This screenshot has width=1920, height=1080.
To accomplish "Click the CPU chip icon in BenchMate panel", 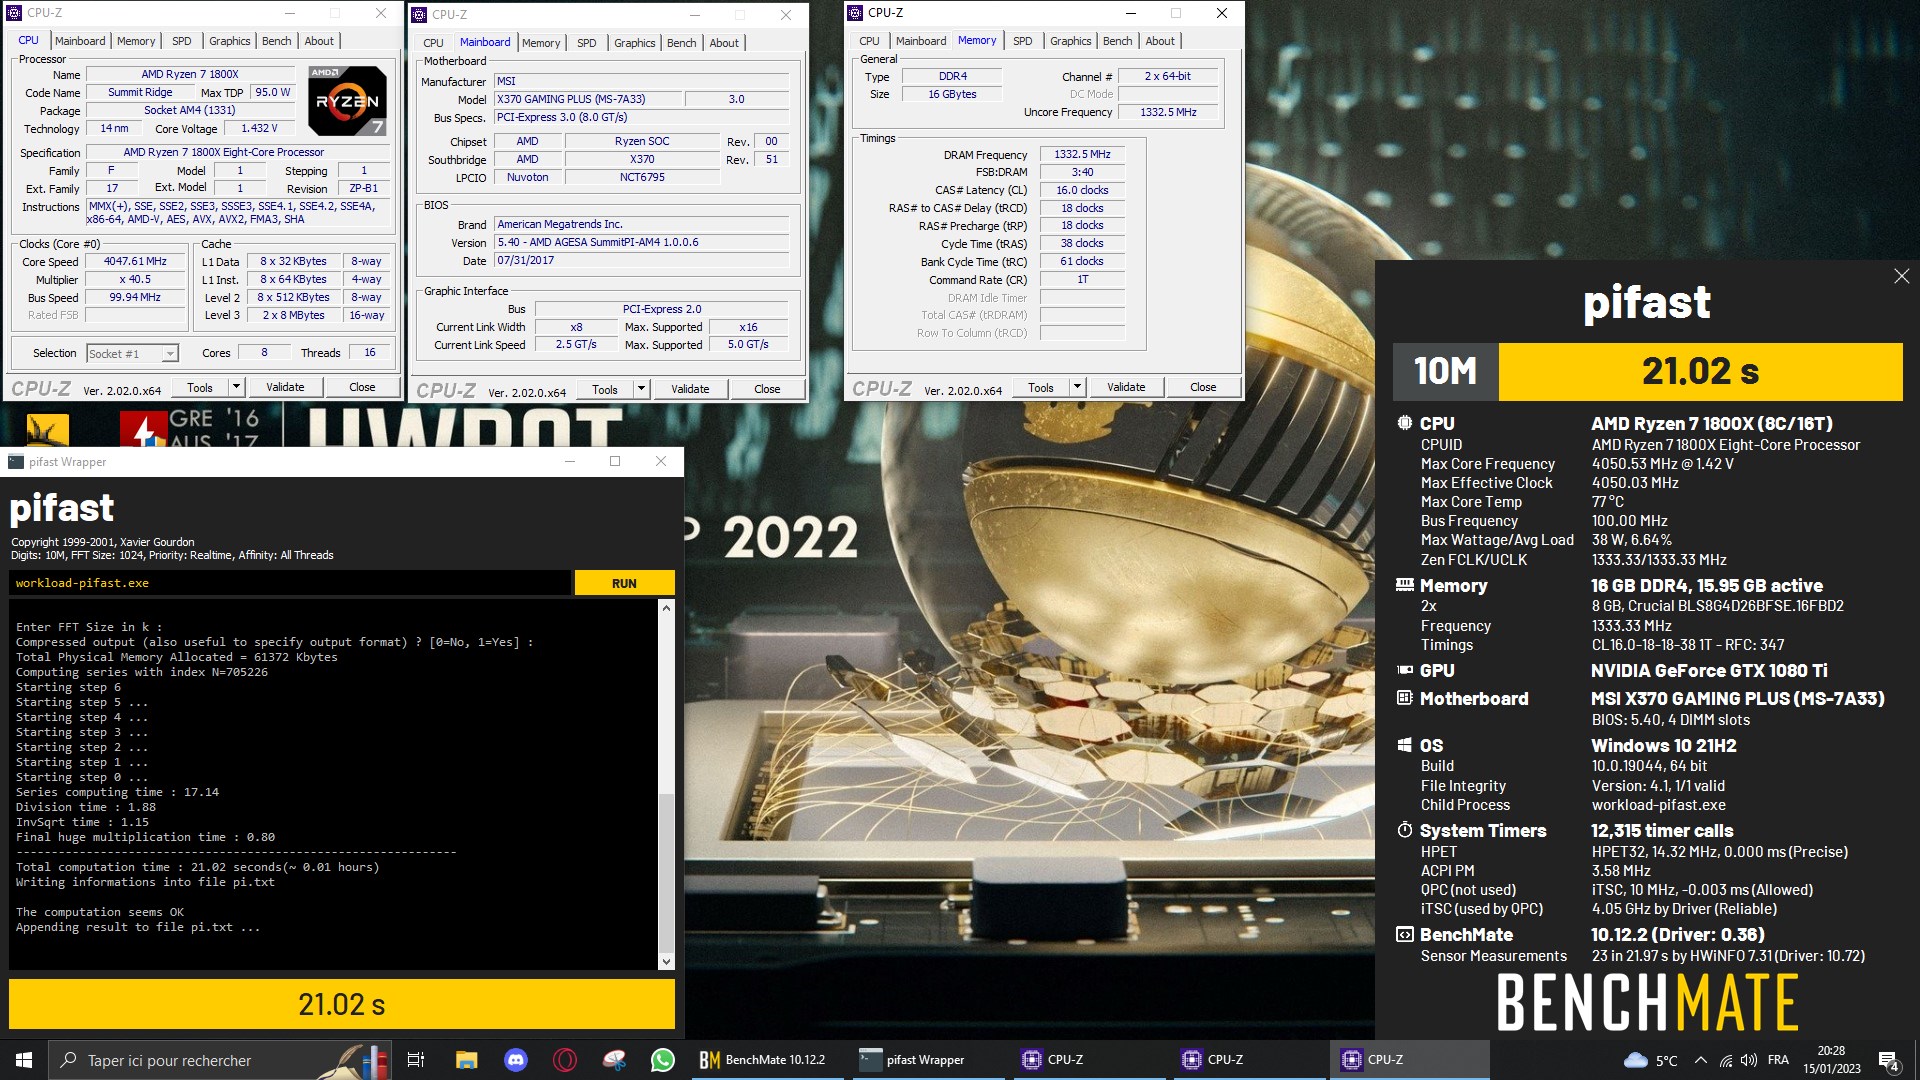I will [x=1404, y=423].
